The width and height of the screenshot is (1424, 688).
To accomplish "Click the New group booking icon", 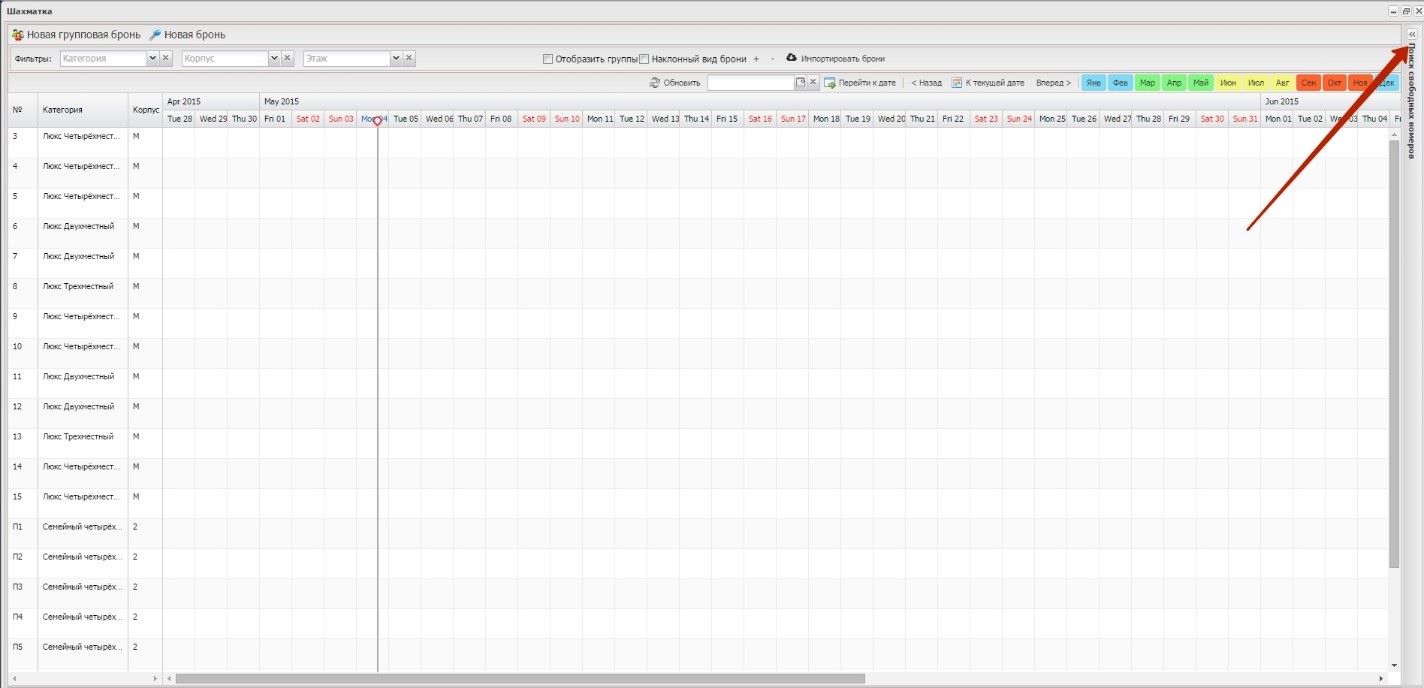I will (17, 35).
